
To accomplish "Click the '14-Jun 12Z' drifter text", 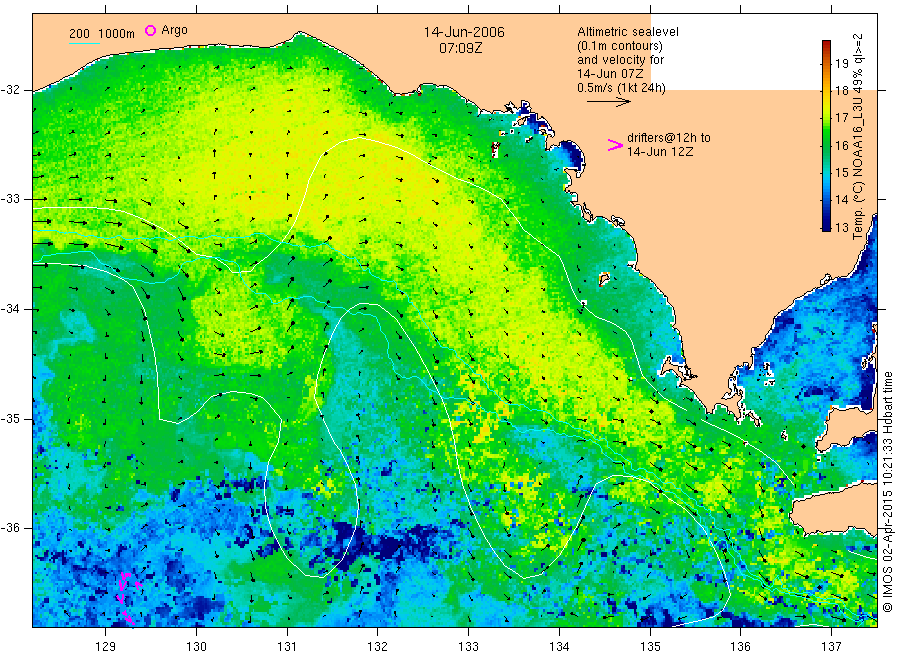I will pyautogui.click(x=660, y=152).
